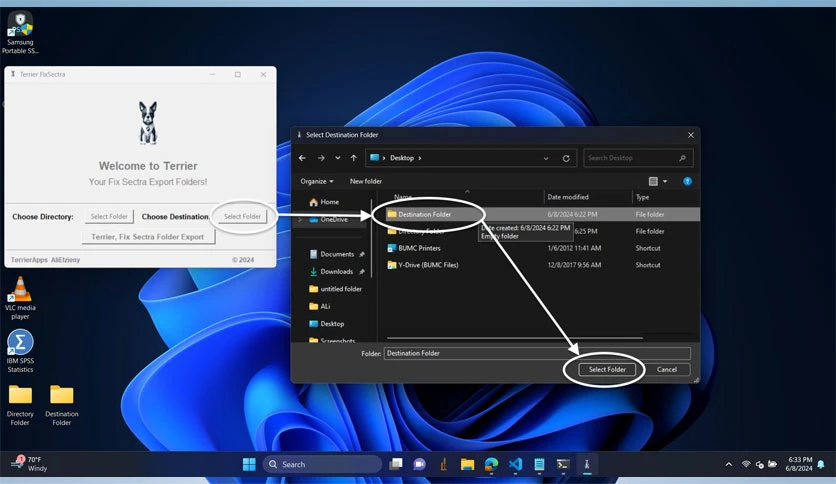836x484 pixels.
Task: Click the taskbar Search box
Action: click(x=323, y=464)
